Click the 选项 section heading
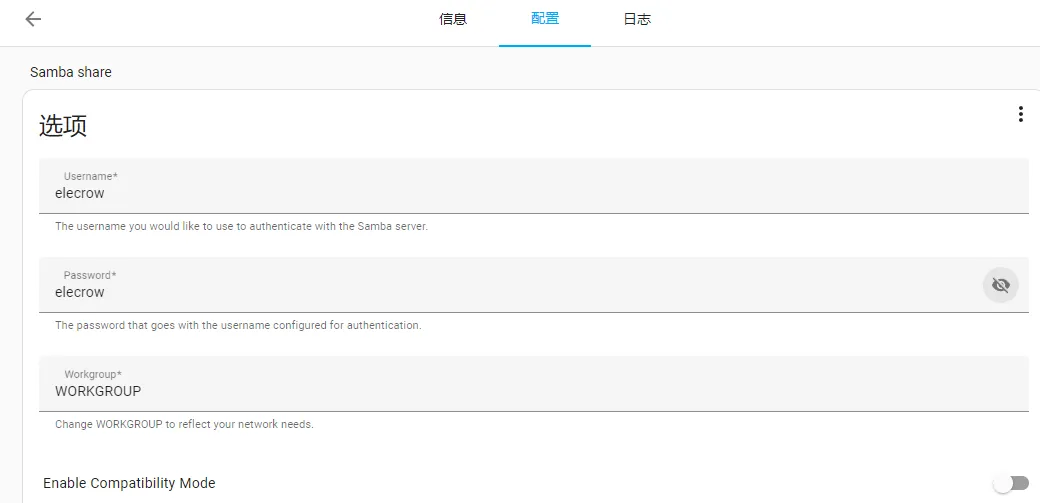1040x503 pixels. [x=63, y=125]
